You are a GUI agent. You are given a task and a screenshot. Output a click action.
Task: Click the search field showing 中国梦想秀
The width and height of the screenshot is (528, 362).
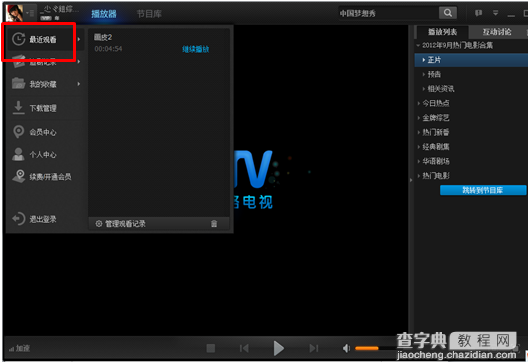click(388, 13)
